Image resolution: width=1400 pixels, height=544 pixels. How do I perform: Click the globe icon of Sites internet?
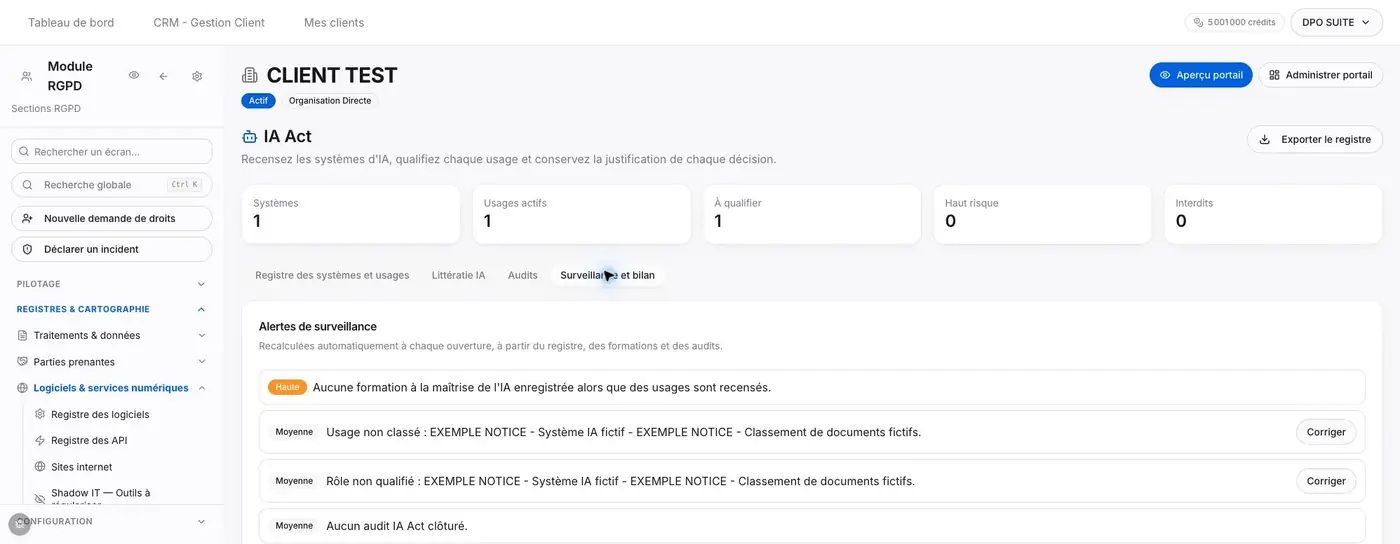40,467
